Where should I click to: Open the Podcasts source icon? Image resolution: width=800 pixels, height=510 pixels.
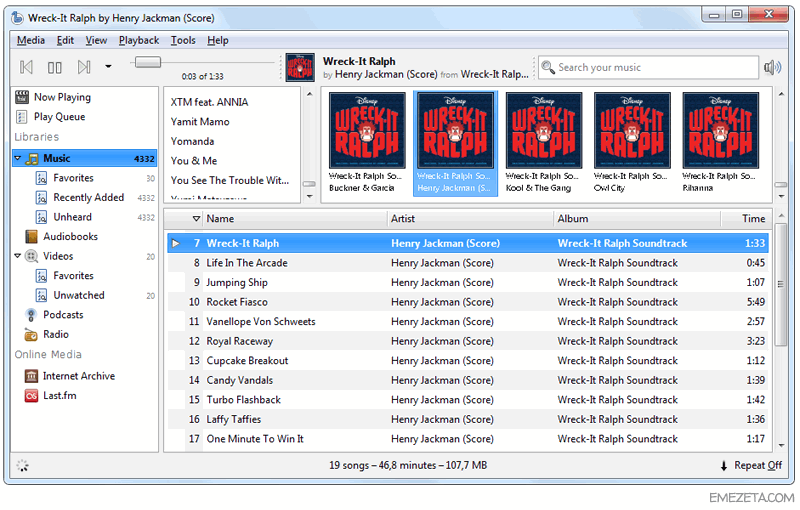tap(31, 315)
